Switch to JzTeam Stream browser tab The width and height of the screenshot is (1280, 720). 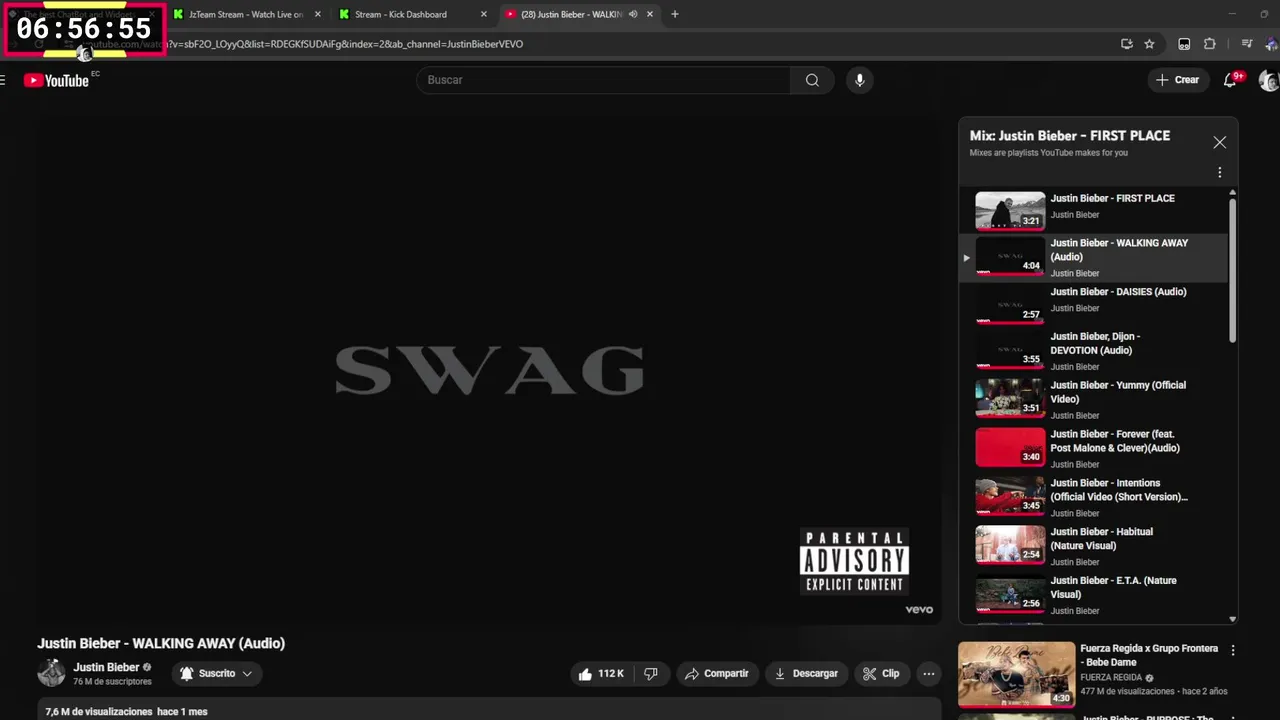pos(246,15)
